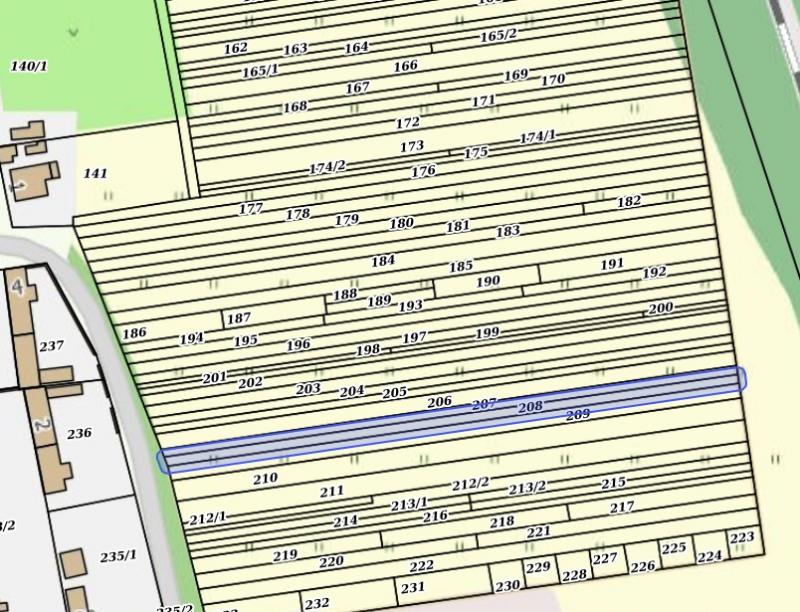Click parcel label 168
Viewport: 800px width, 612px height.
coord(295,107)
